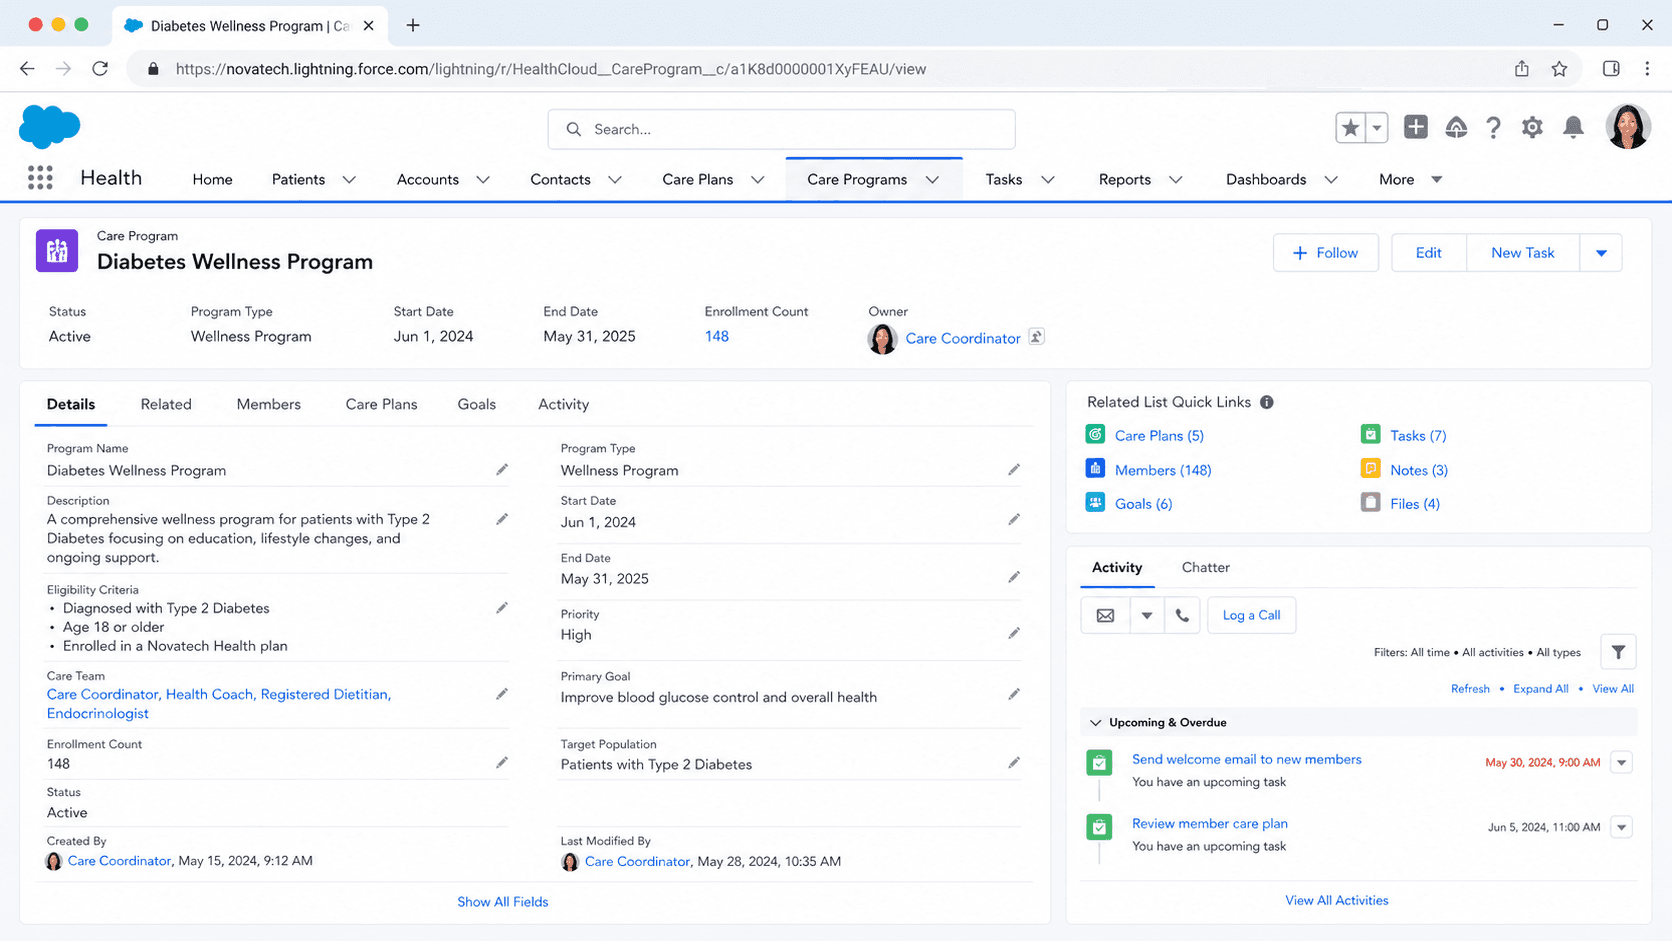This screenshot has width=1672, height=941.
Task: Open the email options dropdown arrow
Action: (1147, 615)
